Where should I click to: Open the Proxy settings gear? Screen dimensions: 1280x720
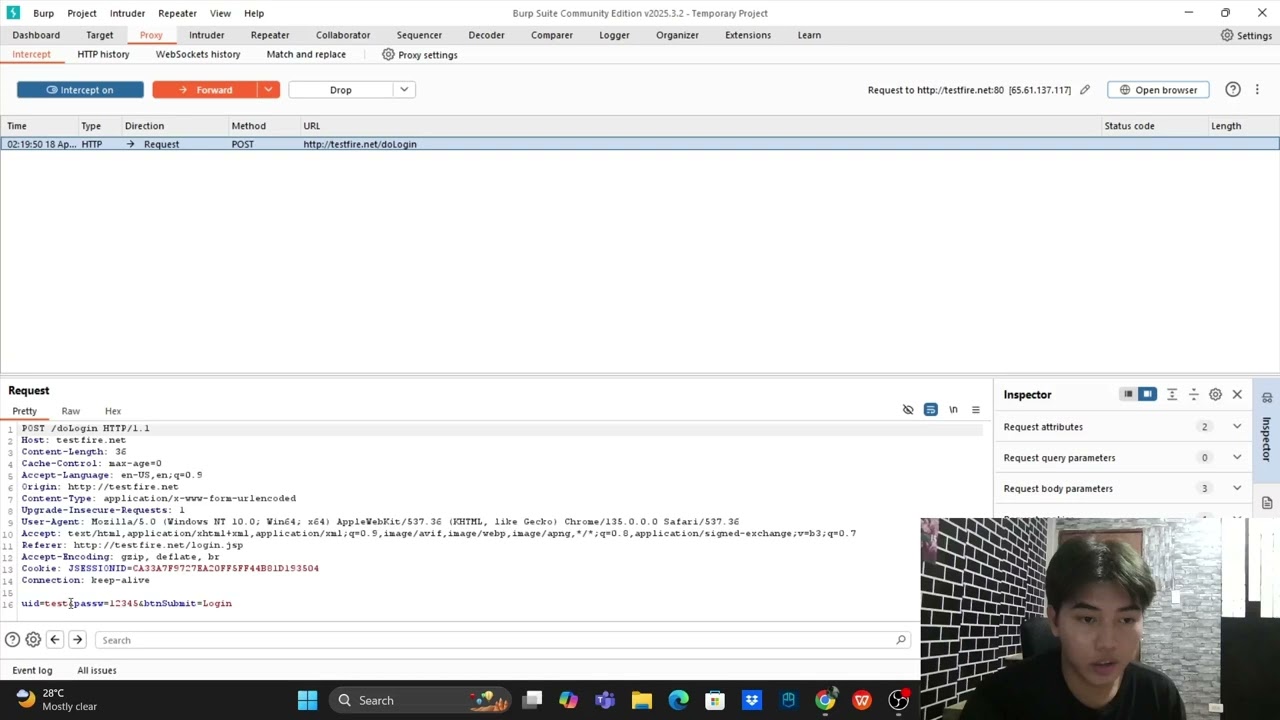[389, 55]
